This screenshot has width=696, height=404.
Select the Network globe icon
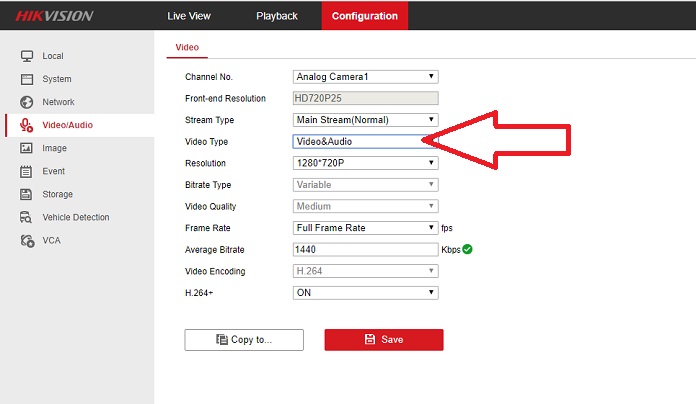coord(27,102)
